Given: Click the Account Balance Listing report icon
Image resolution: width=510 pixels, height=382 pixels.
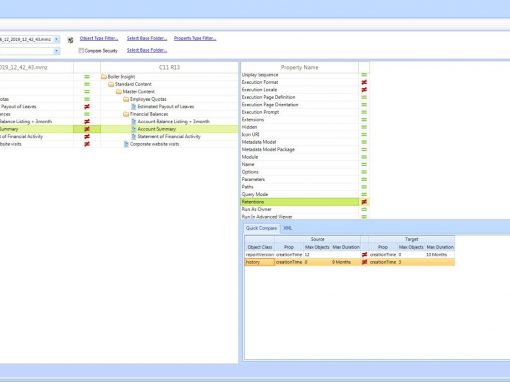Looking at the screenshot, I should [x=134, y=122].
